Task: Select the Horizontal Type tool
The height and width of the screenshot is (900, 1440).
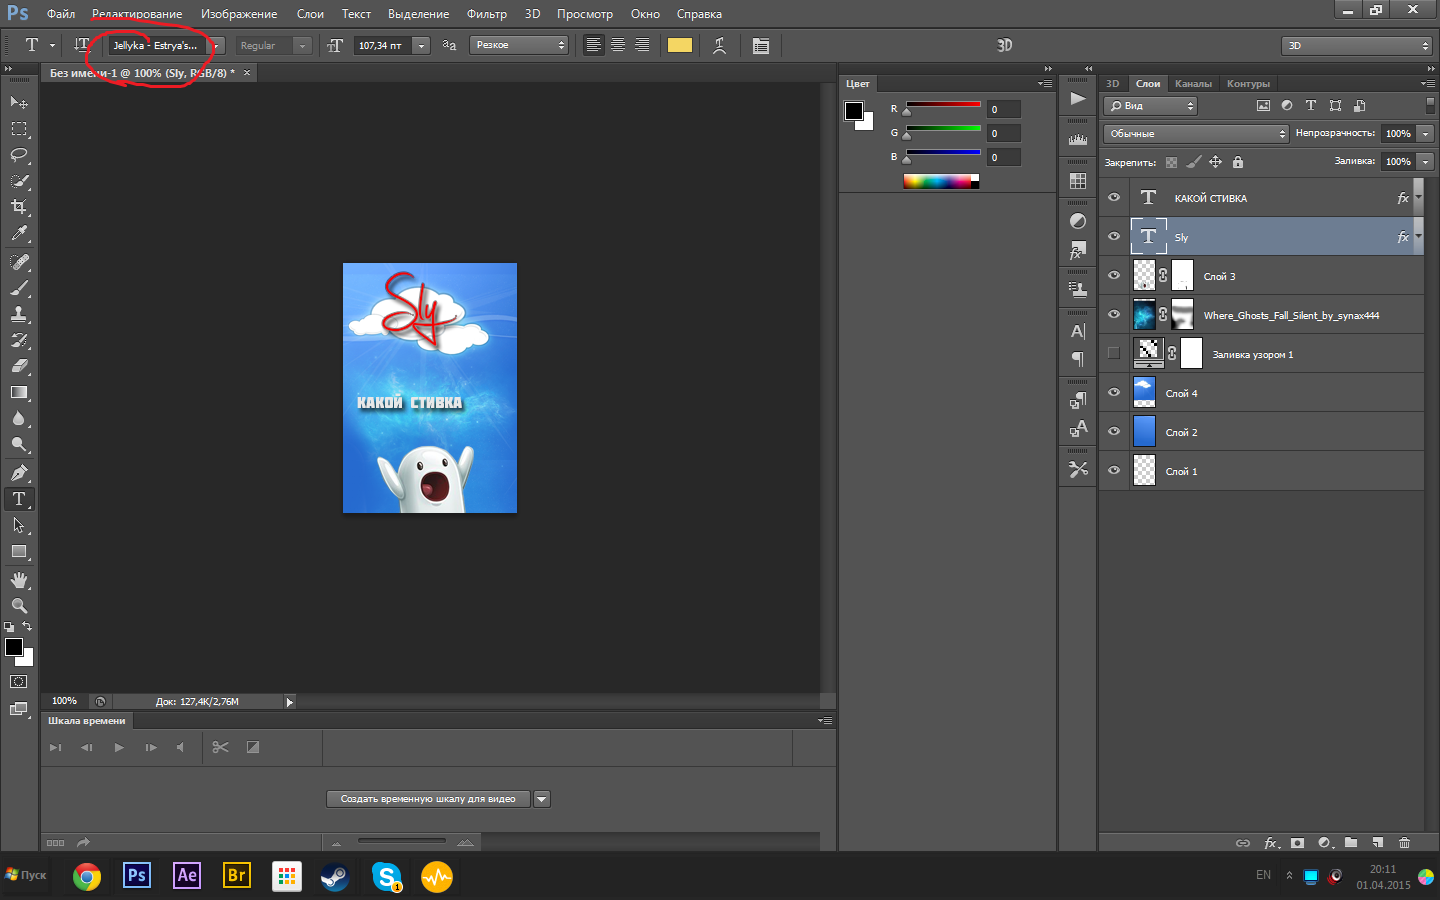Action: click(19, 499)
